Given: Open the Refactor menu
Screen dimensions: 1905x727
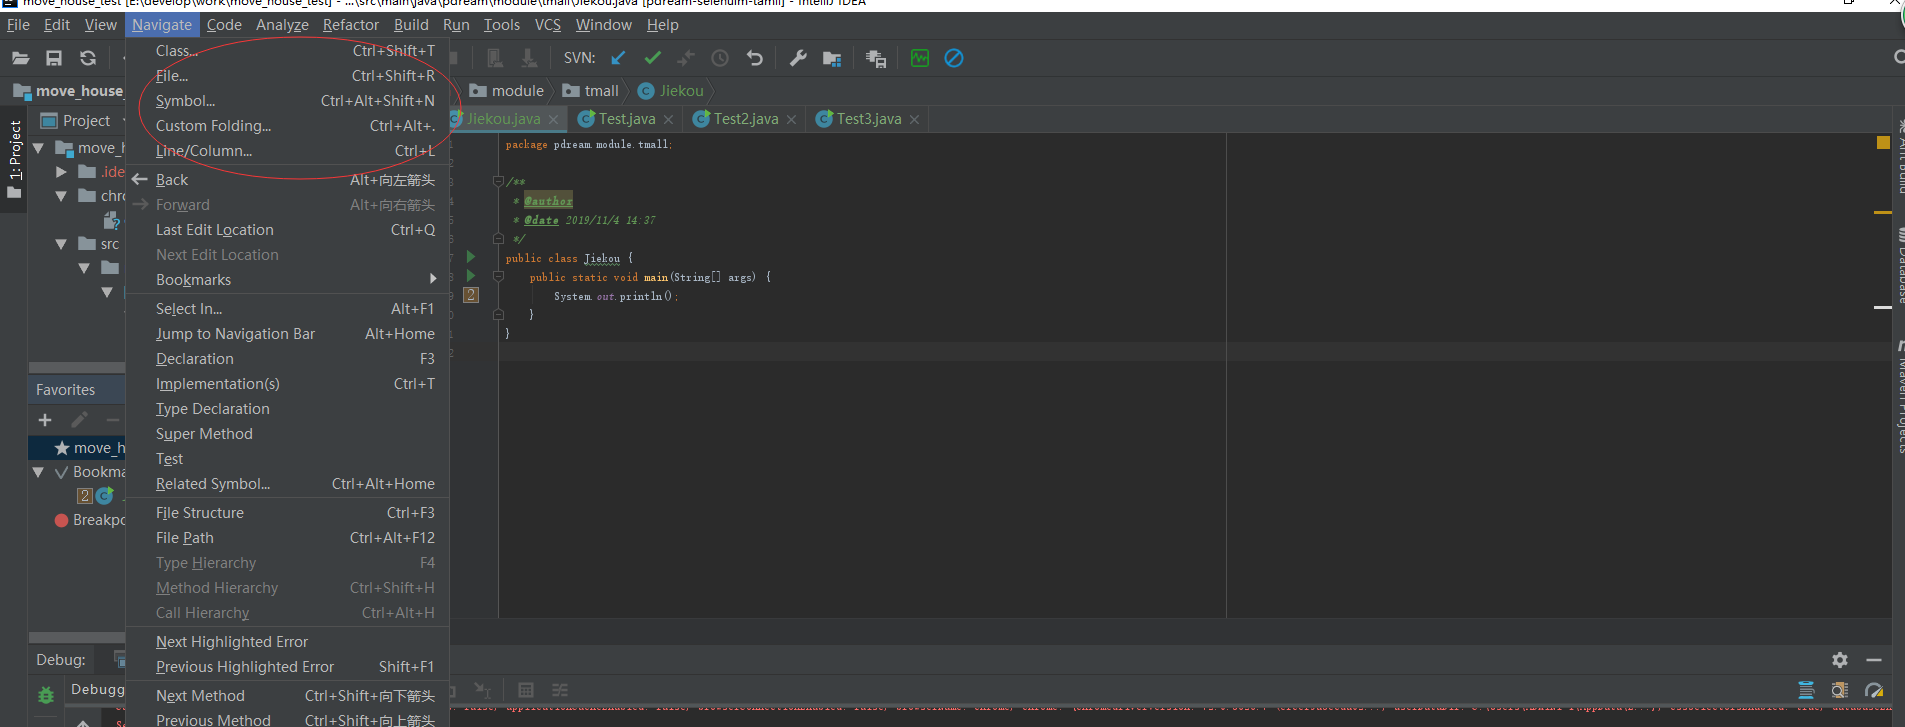Looking at the screenshot, I should click(351, 25).
